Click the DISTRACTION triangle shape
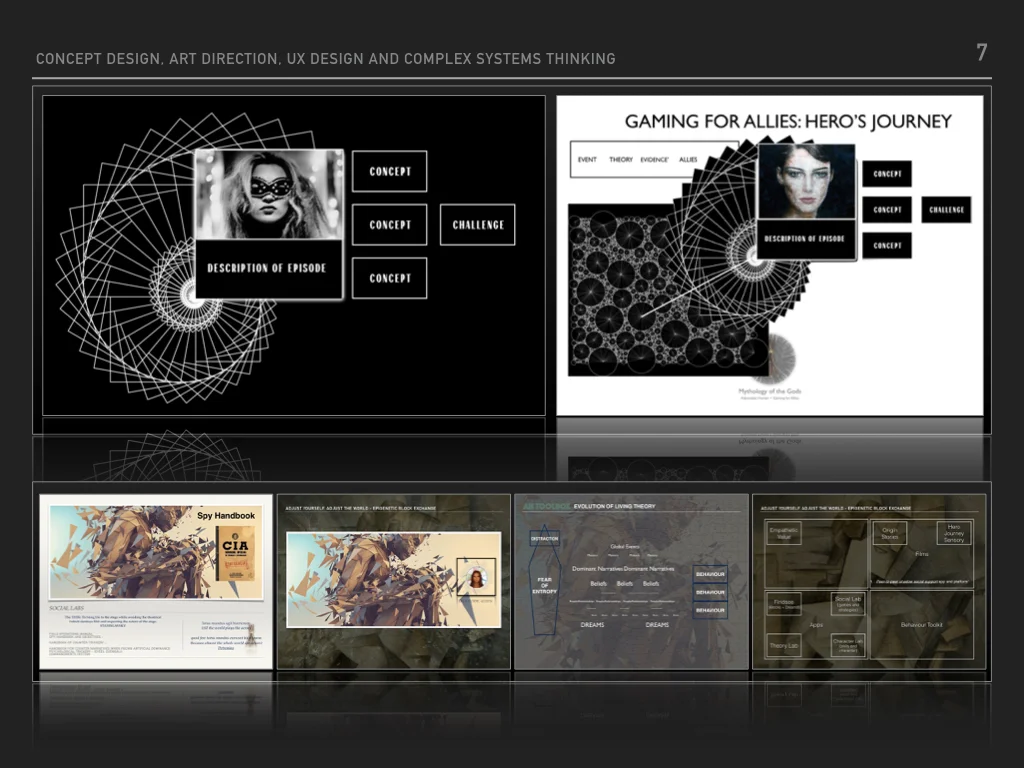Image resolution: width=1024 pixels, height=768 pixels. point(544,538)
